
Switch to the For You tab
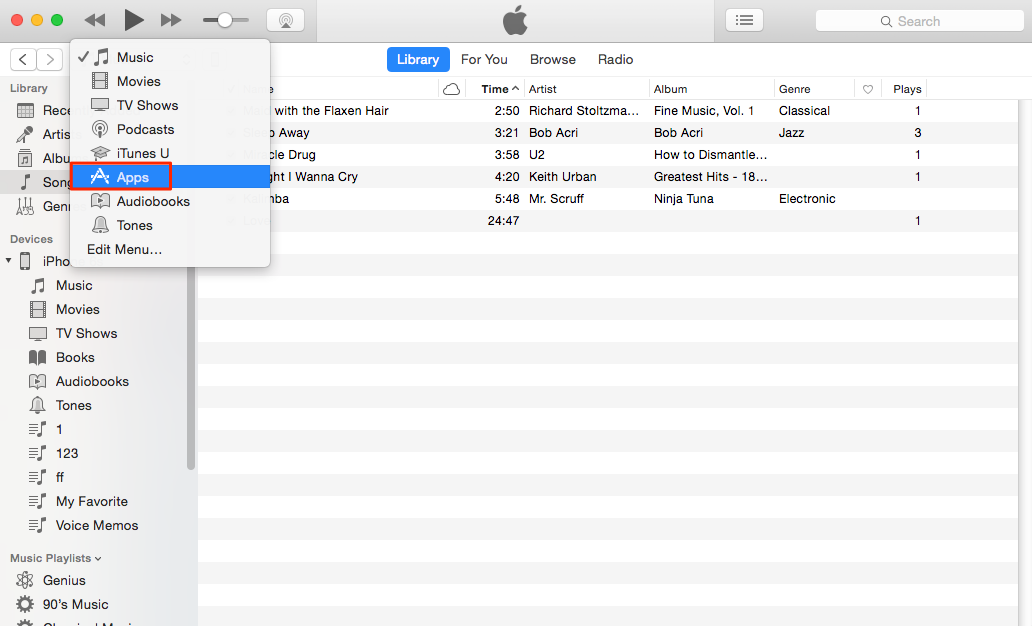tap(484, 59)
